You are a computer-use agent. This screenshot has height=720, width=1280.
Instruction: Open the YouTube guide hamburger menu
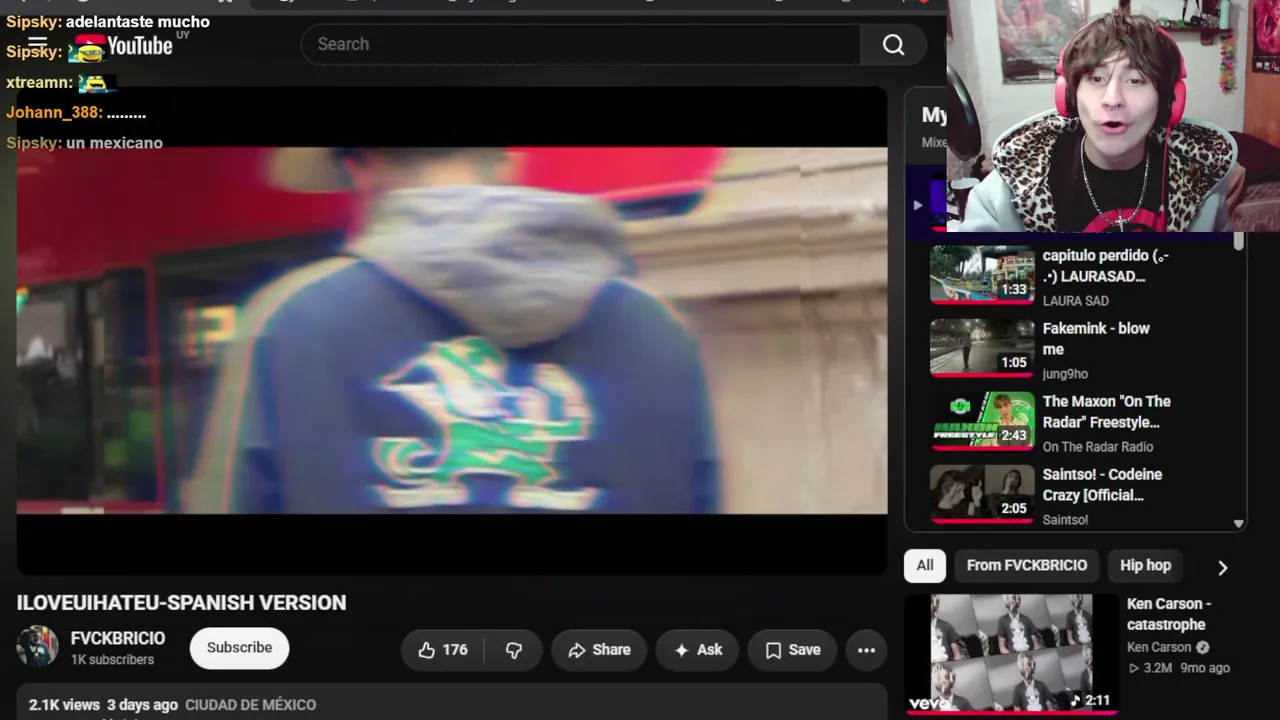[x=38, y=44]
